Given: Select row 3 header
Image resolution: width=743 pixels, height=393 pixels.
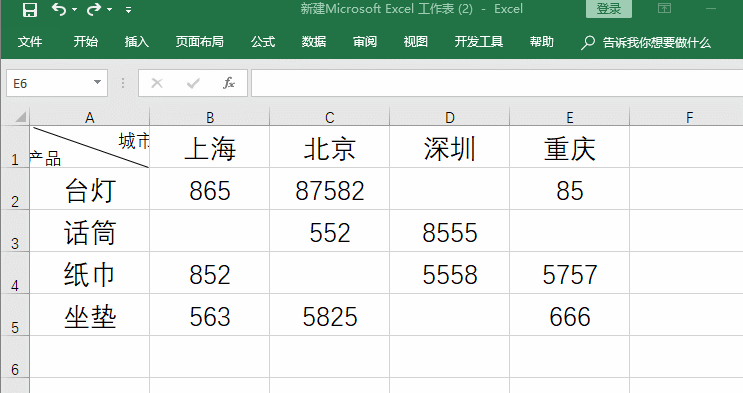Looking at the screenshot, I should click(15, 231).
